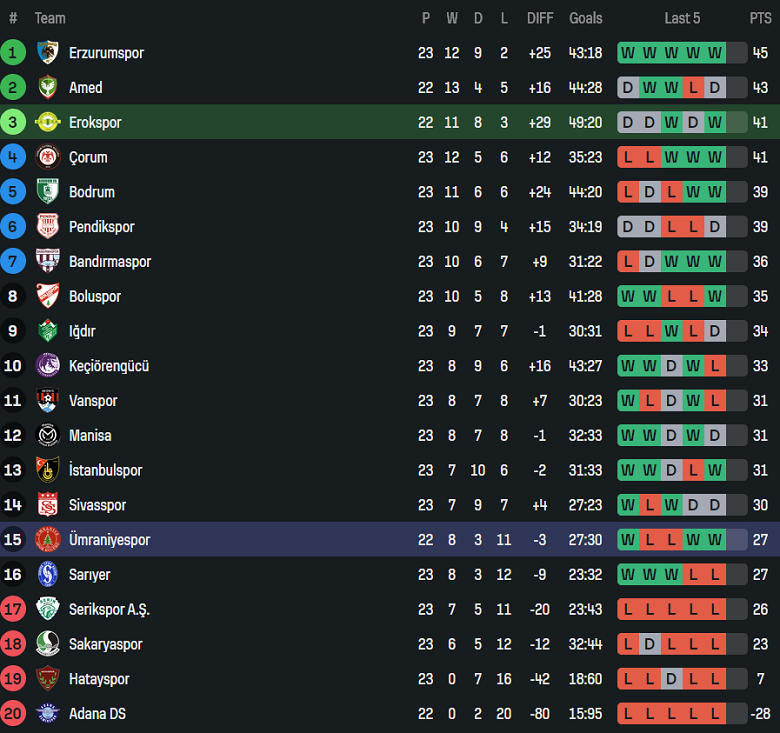Click the Erokspor yellow crest icon
780x733 pixels.
pos(48,123)
